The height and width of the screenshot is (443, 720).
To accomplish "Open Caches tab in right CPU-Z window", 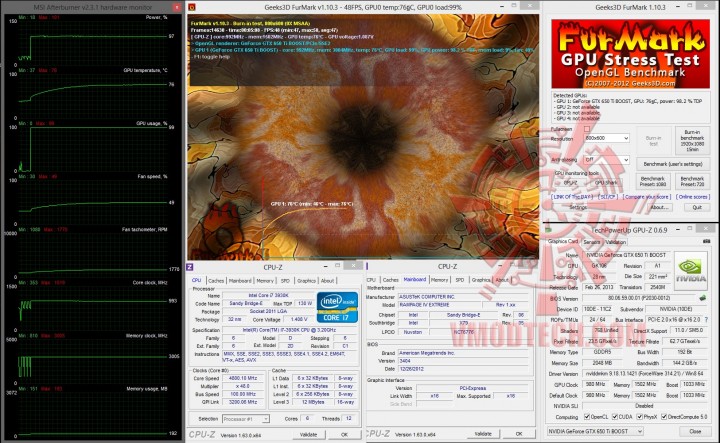I will [390, 280].
